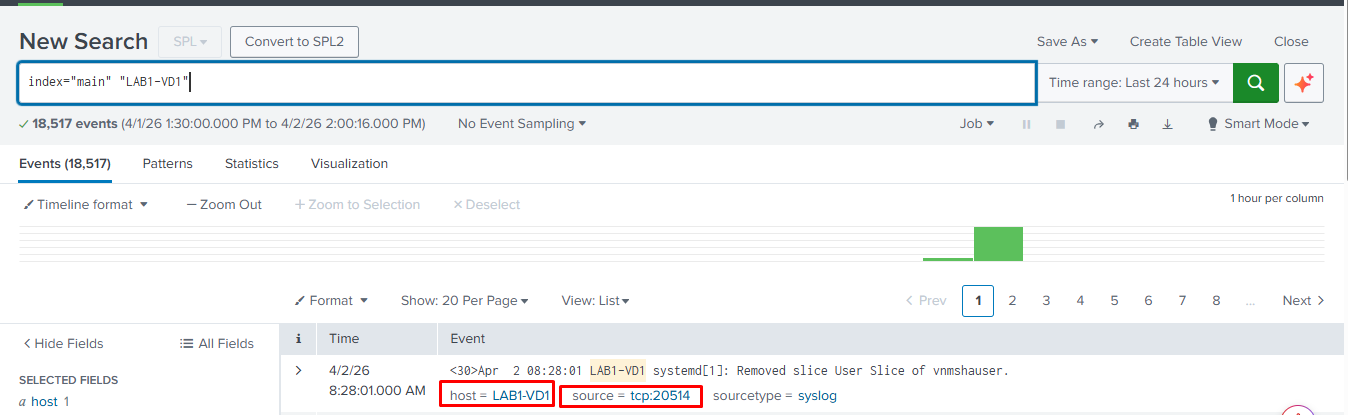1348x415 pixels.
Task: Close the search view
Action: click(1291, 41)
